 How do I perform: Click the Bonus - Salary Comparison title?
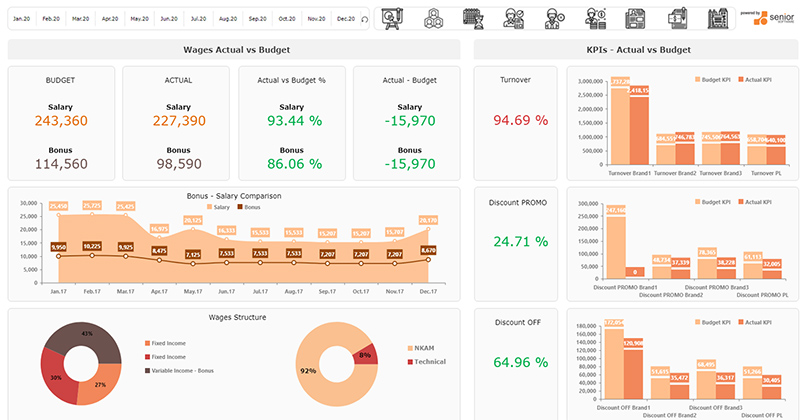[x=234, y=196]
